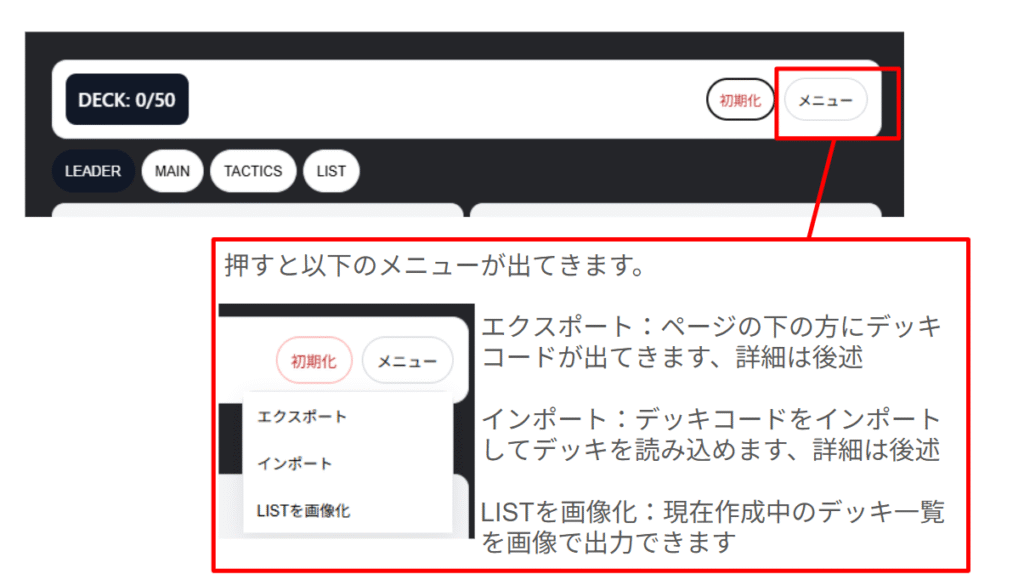
Task: Click the pink 初期化 button above the dropdown list
Action: [313, 360]
